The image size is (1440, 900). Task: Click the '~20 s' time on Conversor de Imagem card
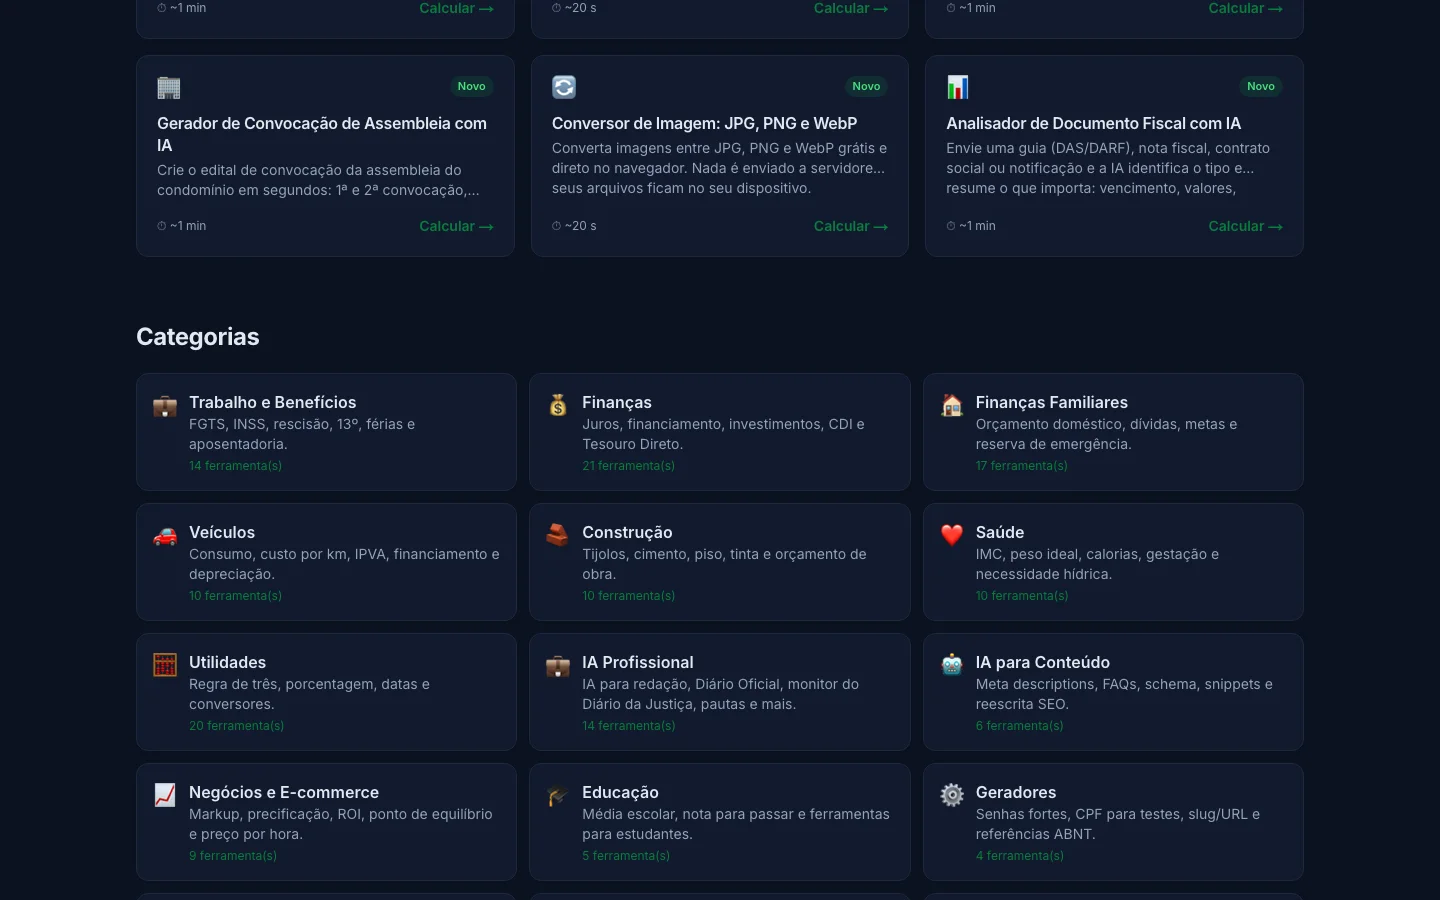click(x=574, y=226)
